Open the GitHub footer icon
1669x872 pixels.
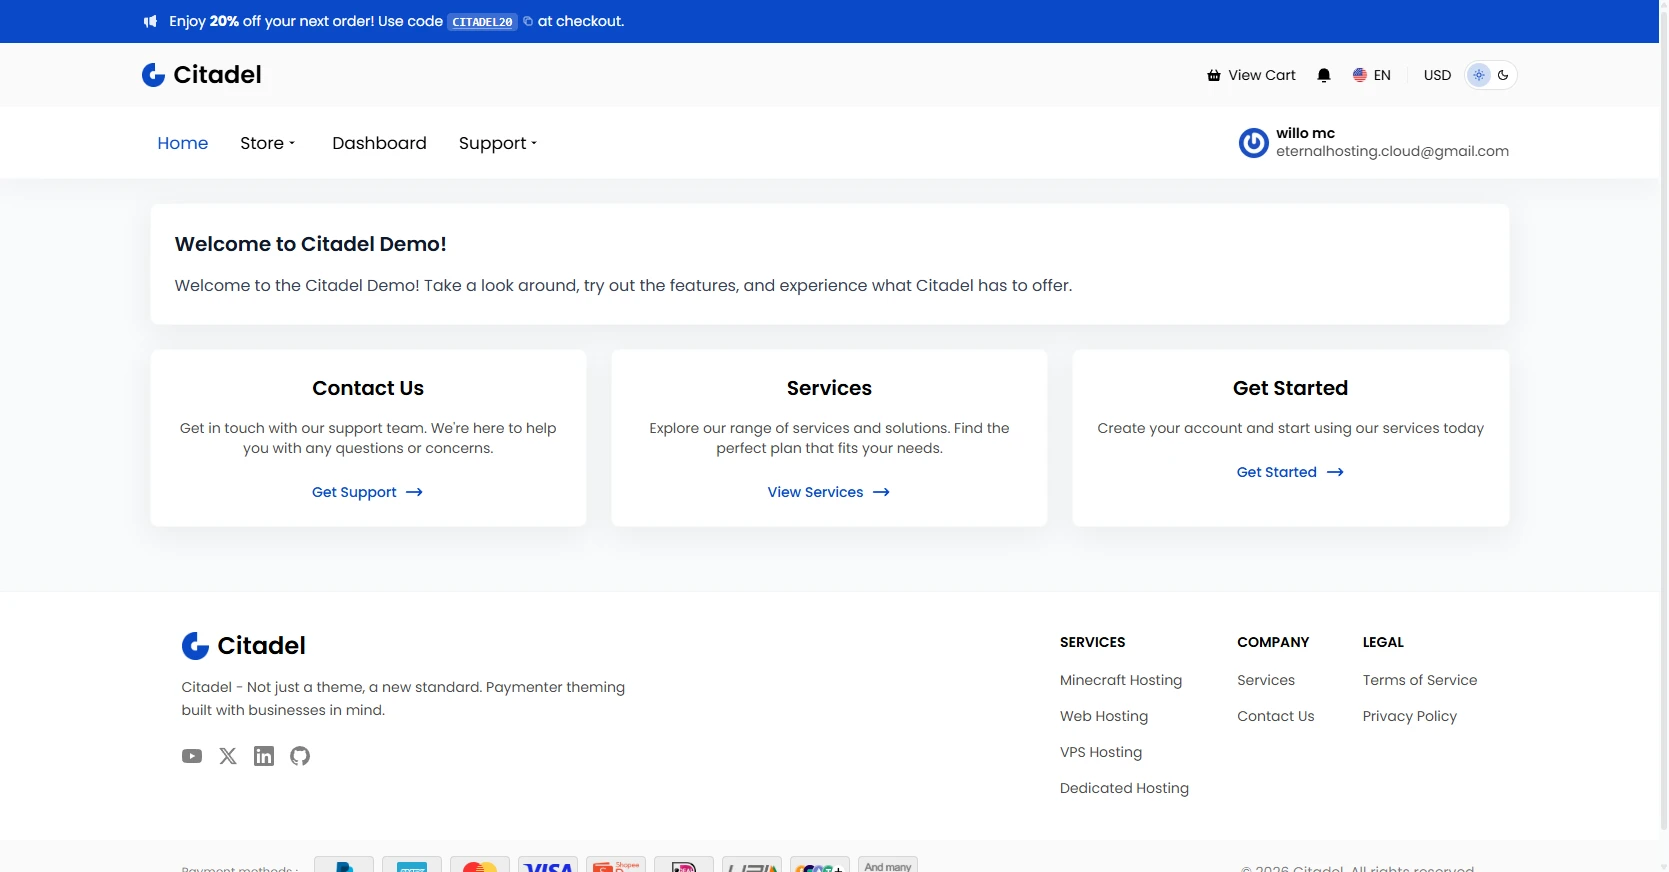(300, 756)
